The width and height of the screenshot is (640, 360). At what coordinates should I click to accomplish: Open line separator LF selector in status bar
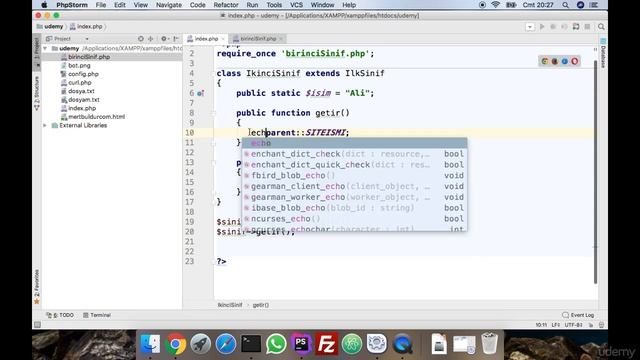(556, 325)
